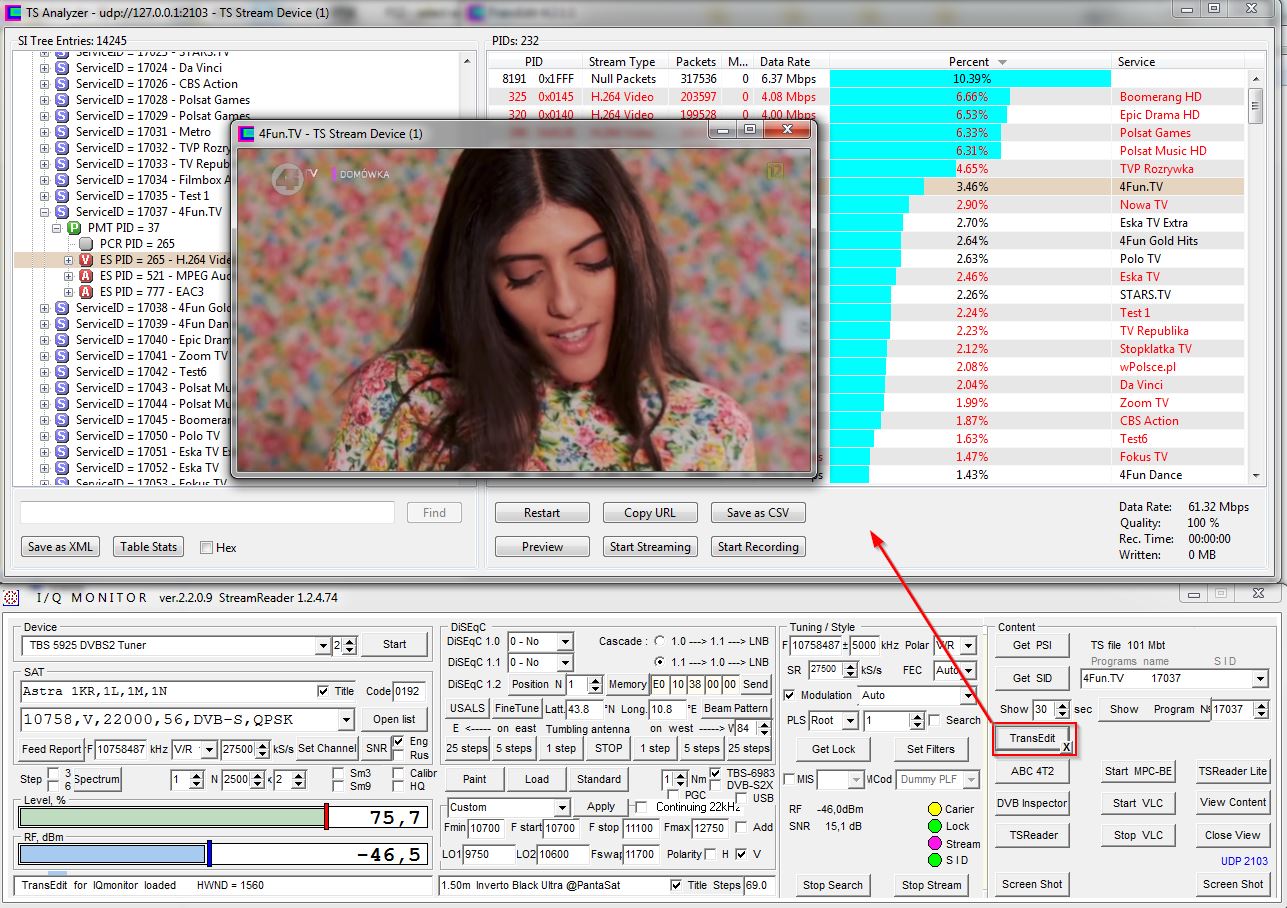Open the DiSEqC 1.0 dropdown

[565, 641]
